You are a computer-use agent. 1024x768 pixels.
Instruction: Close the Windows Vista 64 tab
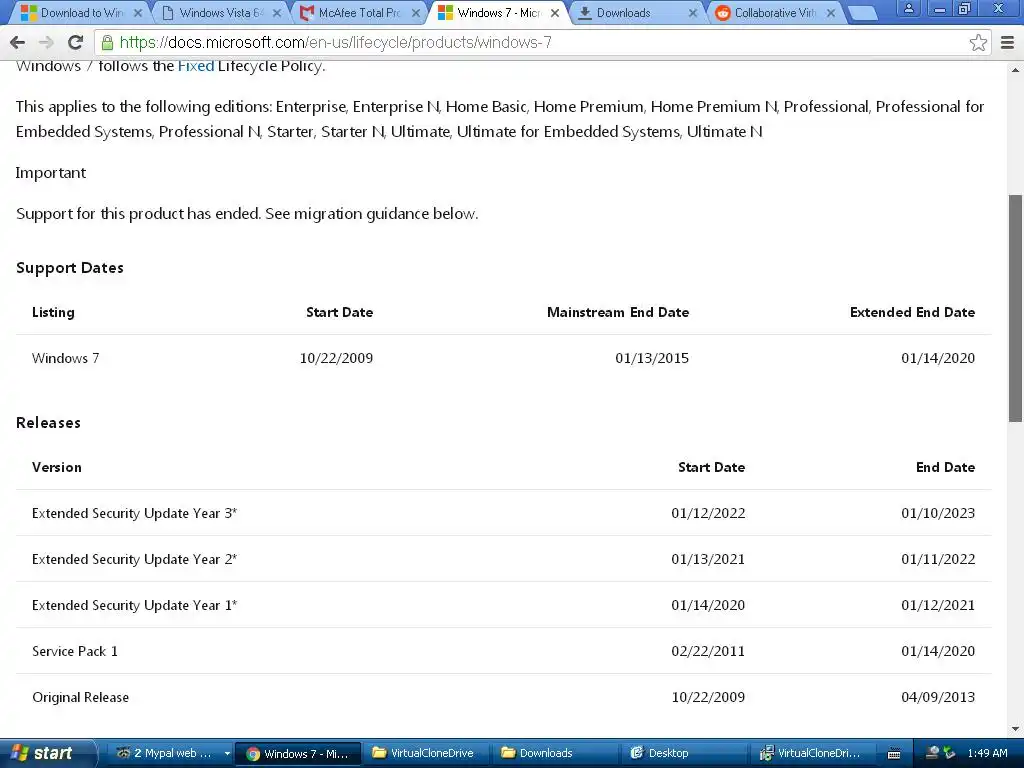277,13
